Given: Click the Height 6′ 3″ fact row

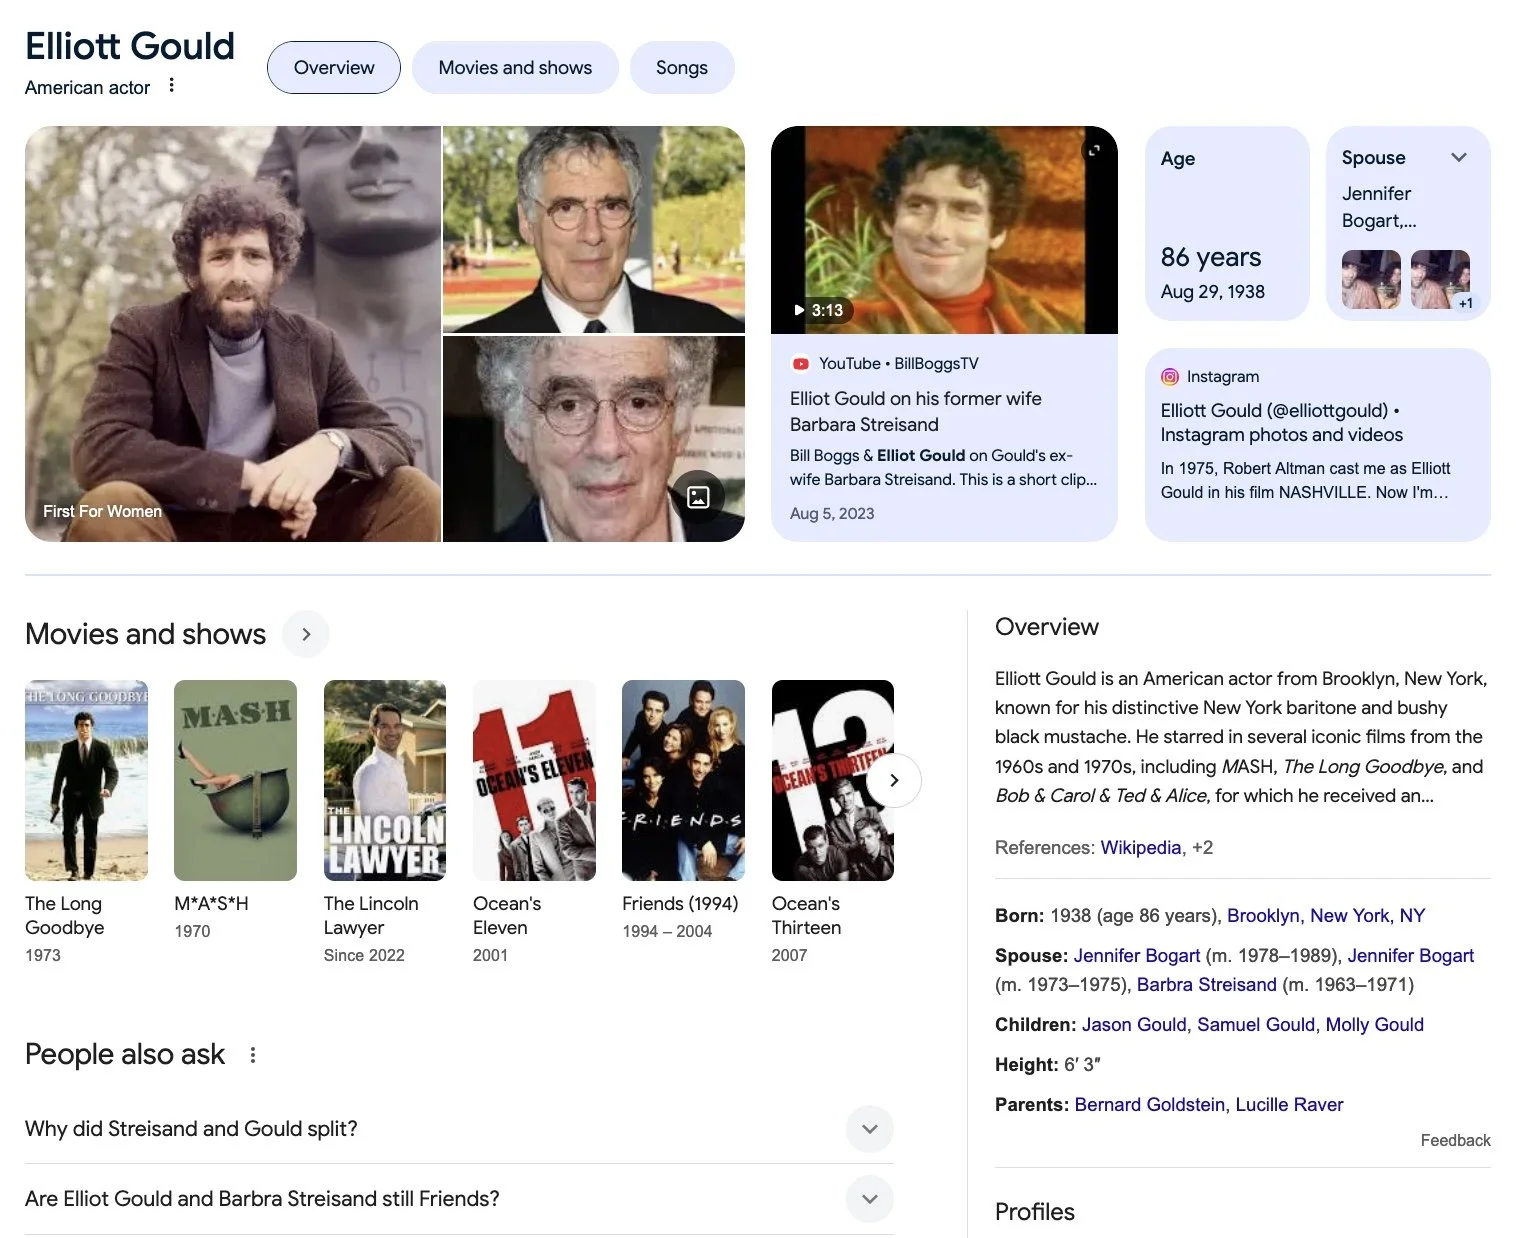Looking at the screenshot, I should [x=1048, y=1065].
